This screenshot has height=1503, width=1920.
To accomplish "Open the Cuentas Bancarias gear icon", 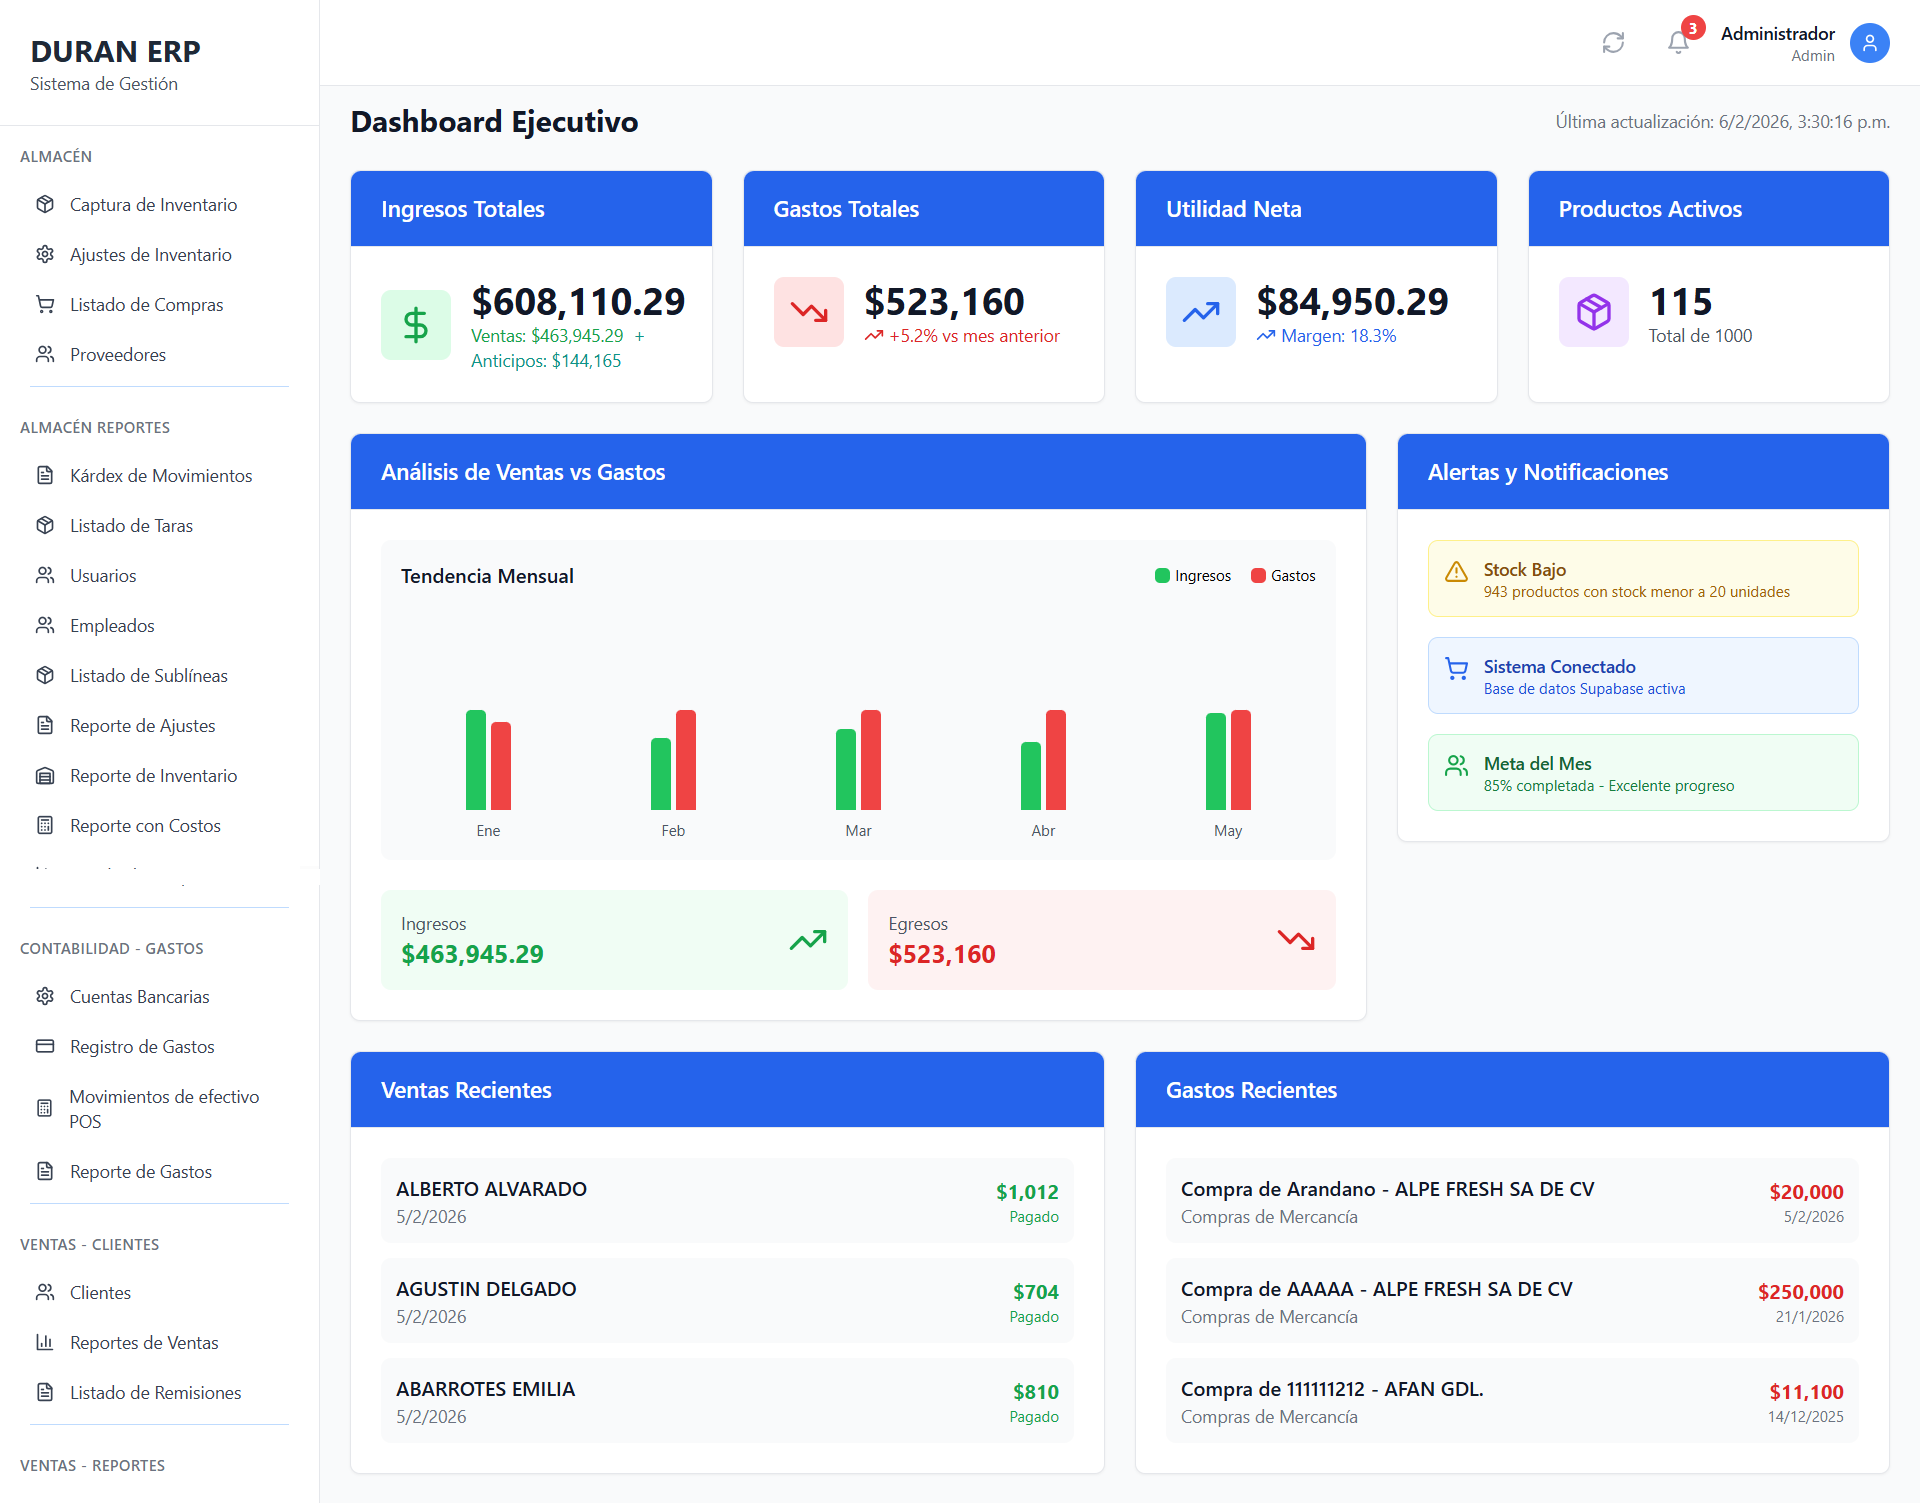I will pyautogui.click(x=45, y=996).
